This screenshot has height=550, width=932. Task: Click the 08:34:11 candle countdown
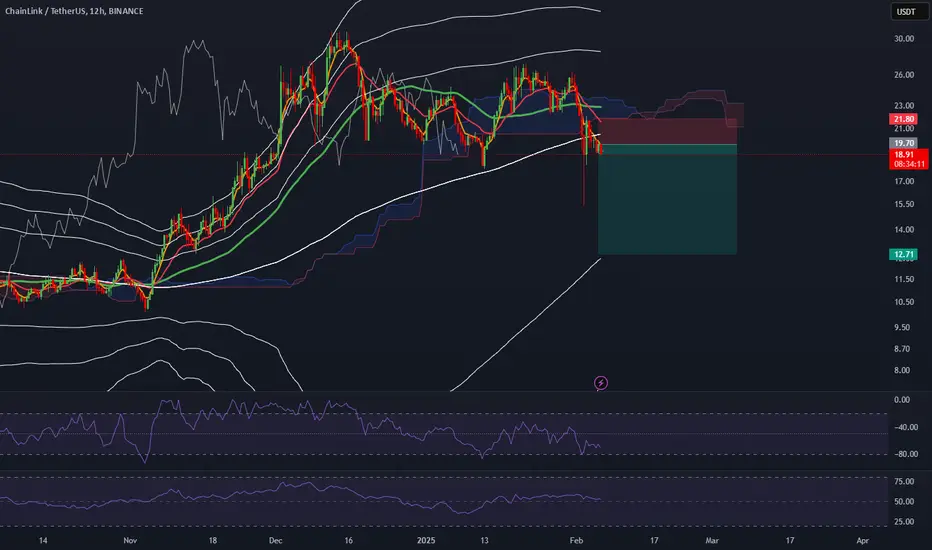coord(908,164)
